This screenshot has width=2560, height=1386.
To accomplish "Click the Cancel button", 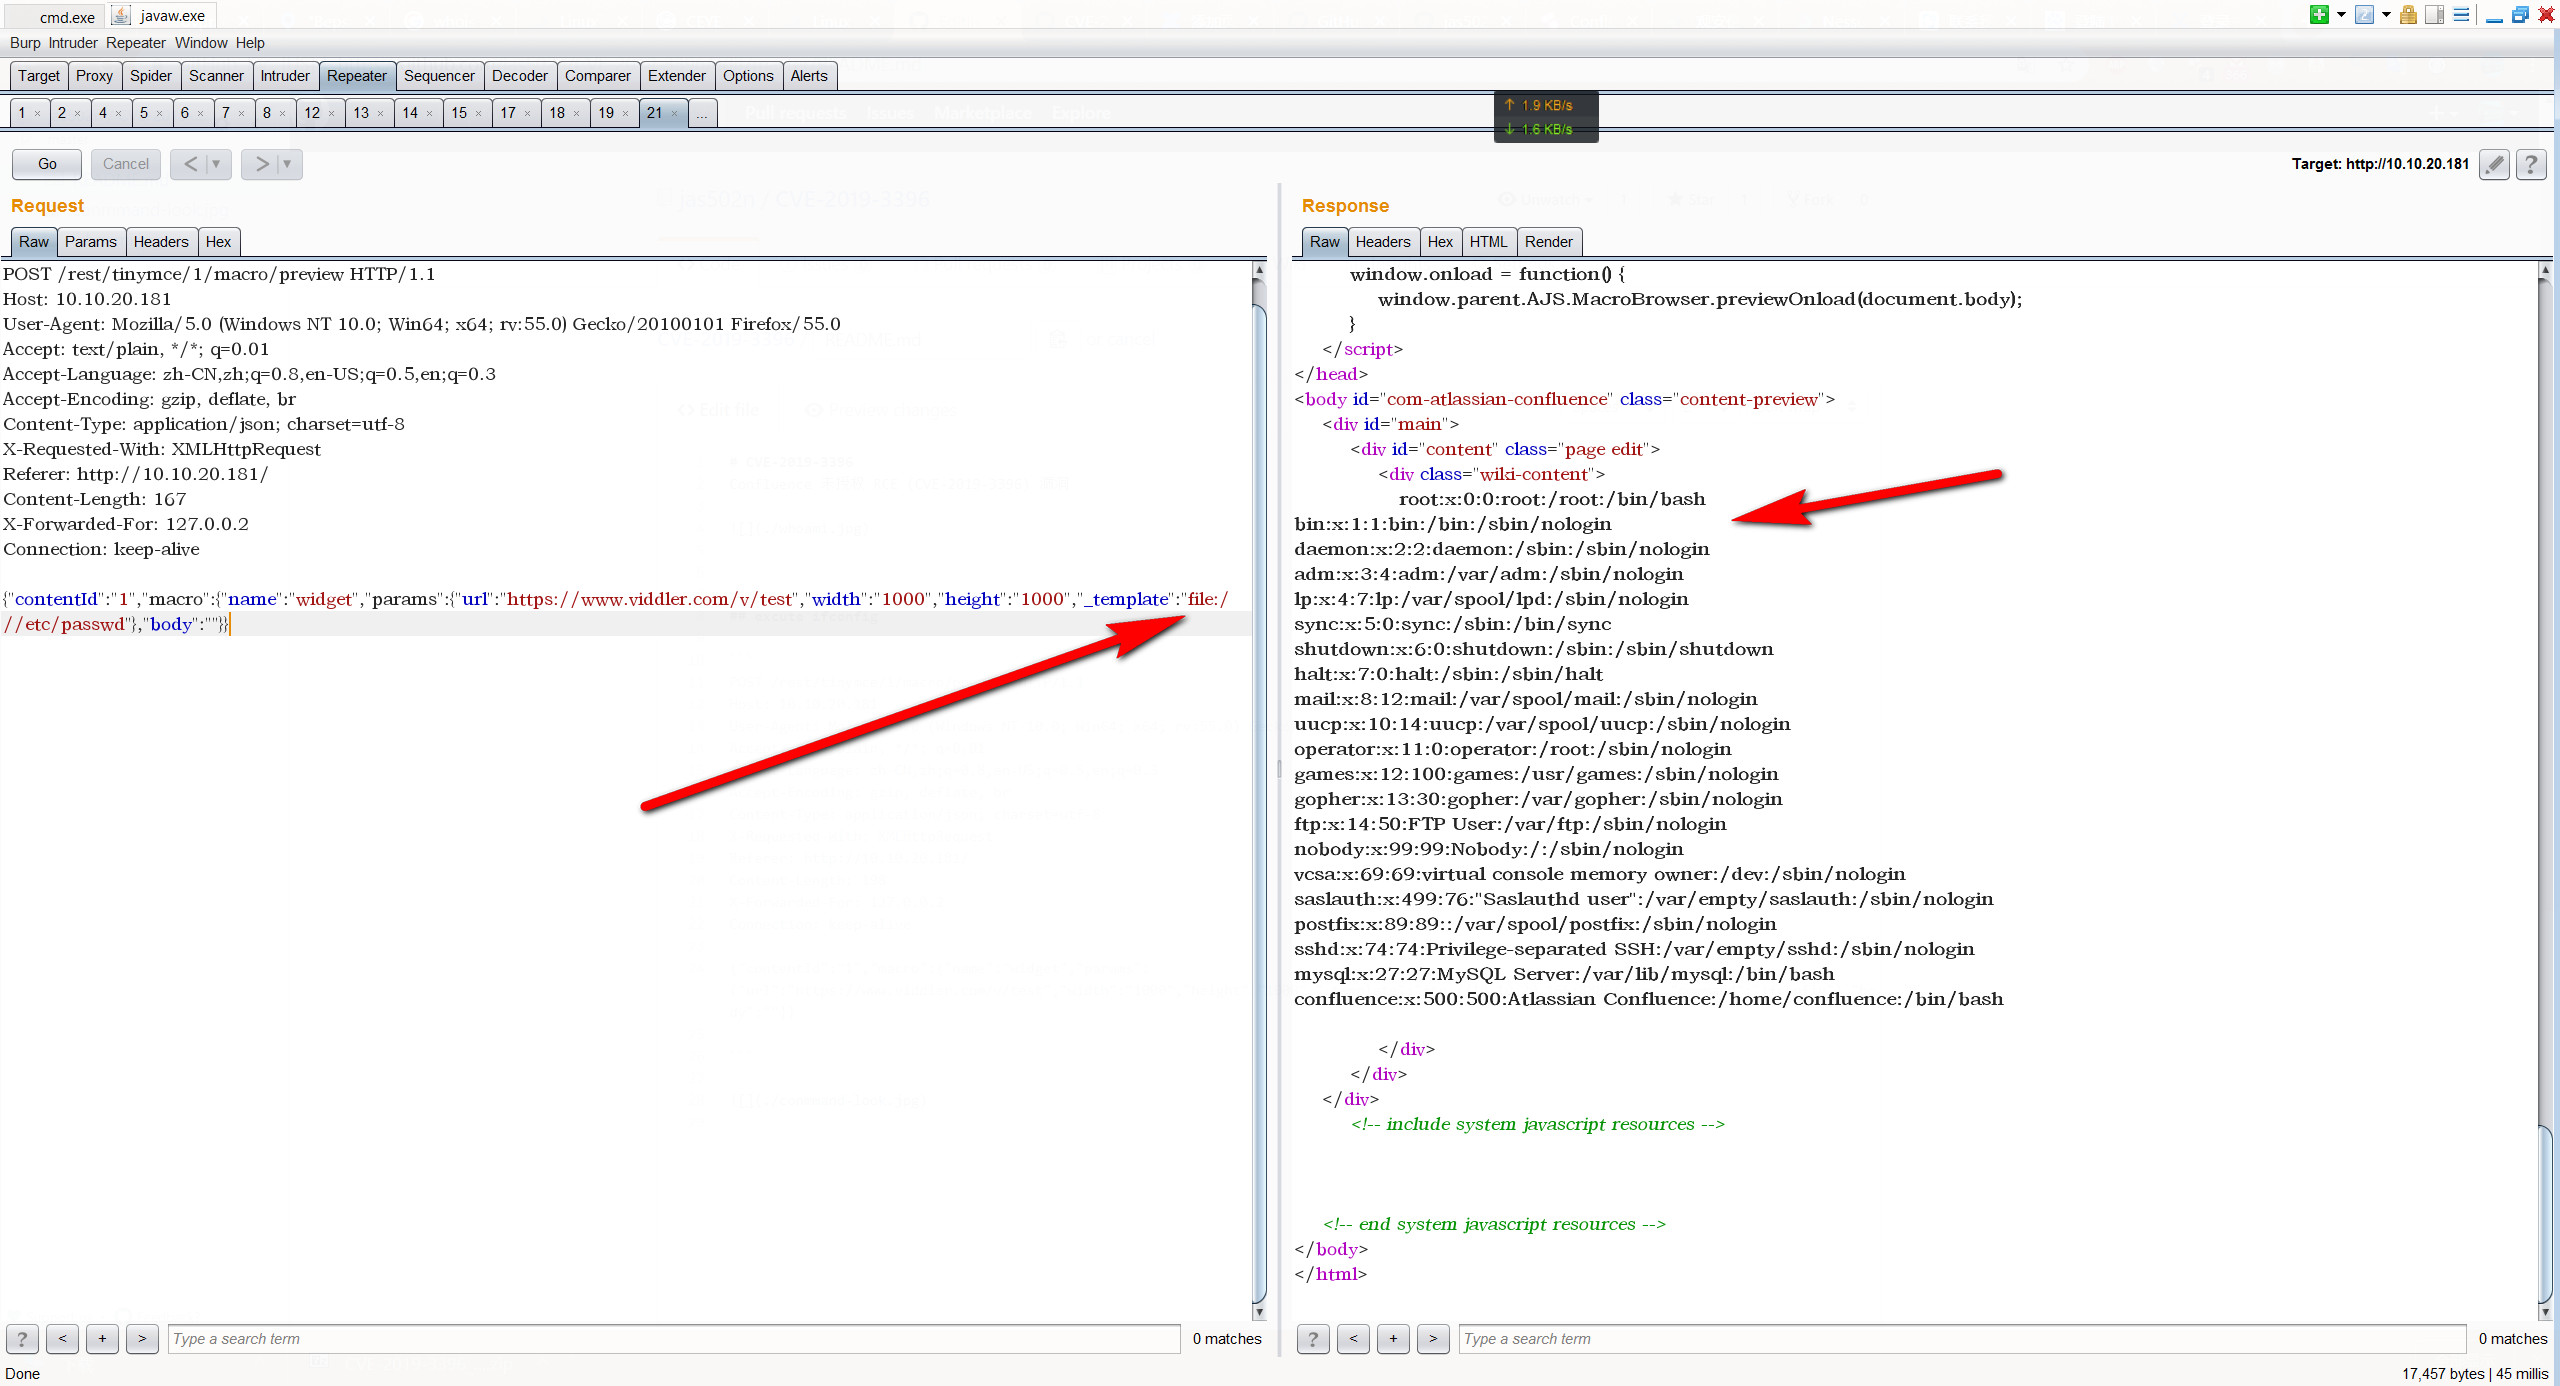I will pyautogui.click(x=125, y=164).
